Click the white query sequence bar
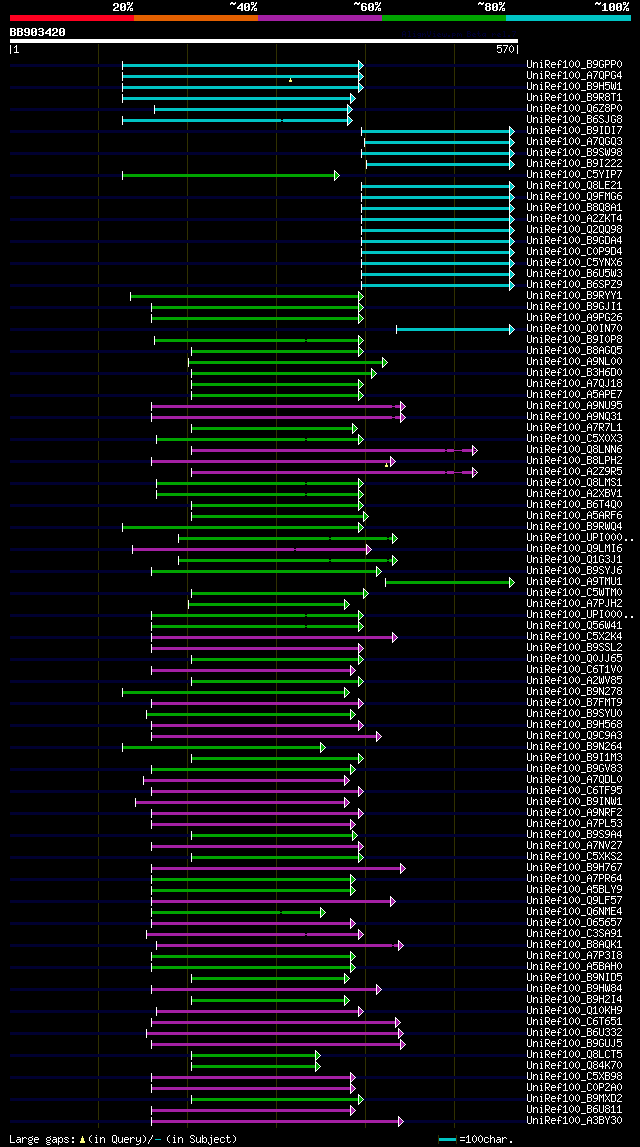Viewport: 640px width, 1147px height. point(263,41)
